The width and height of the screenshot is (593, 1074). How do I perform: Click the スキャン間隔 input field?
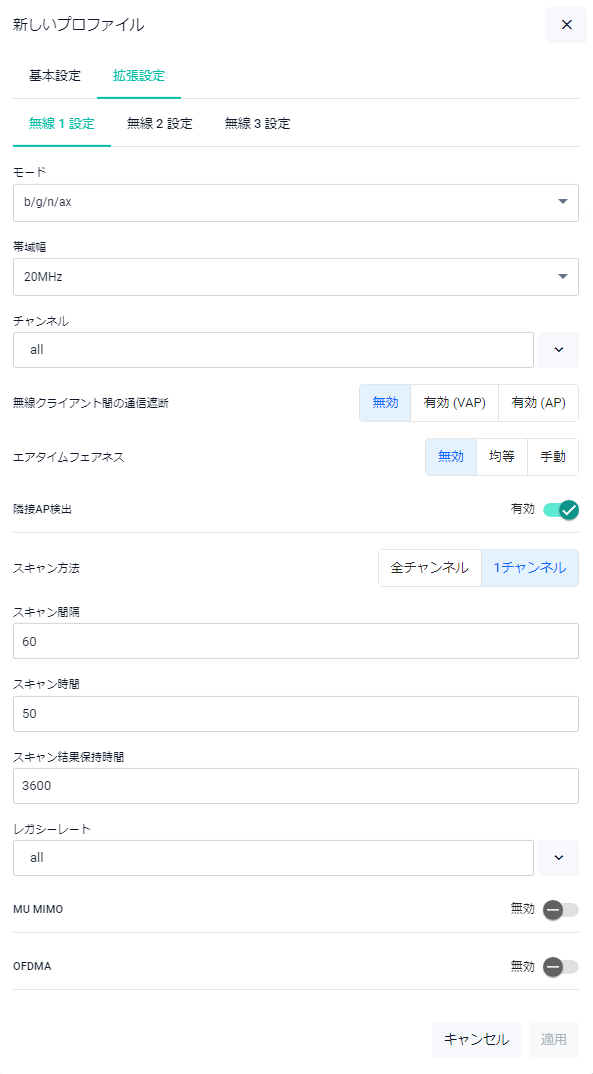(296, 641)
